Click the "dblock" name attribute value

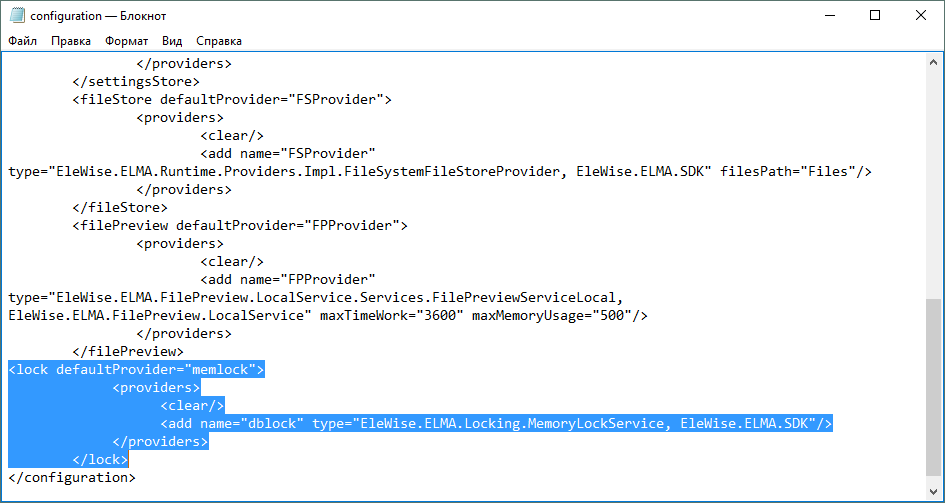coord(271,423)
